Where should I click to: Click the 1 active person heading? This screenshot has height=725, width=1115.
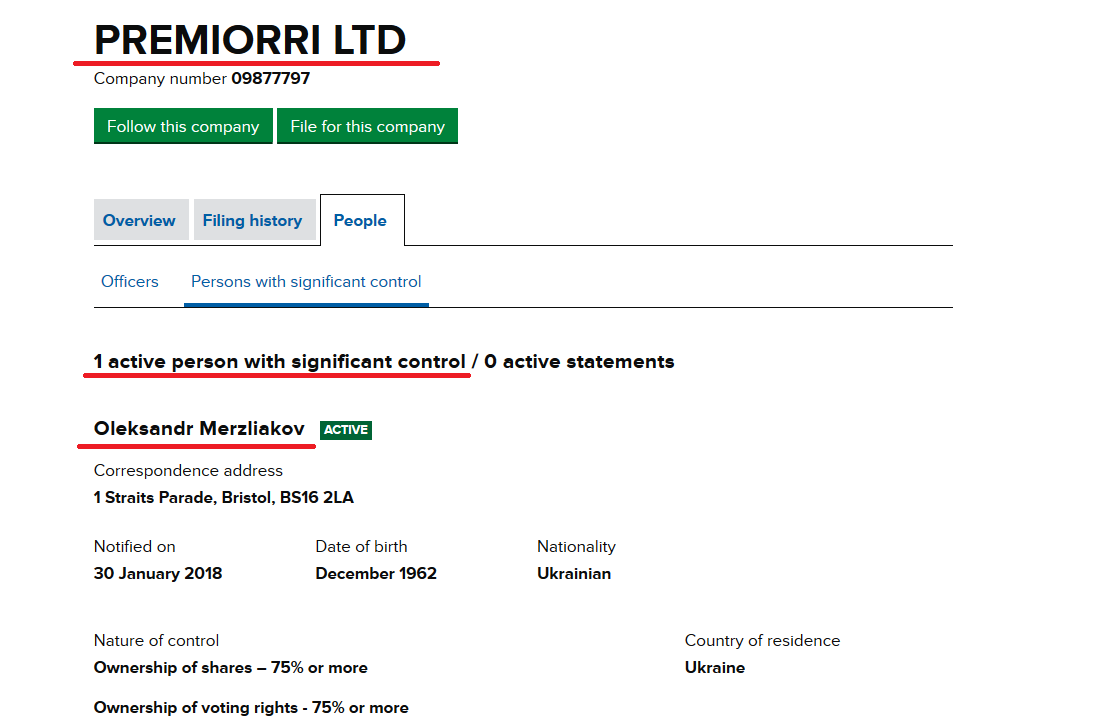[x=279, y=362]
